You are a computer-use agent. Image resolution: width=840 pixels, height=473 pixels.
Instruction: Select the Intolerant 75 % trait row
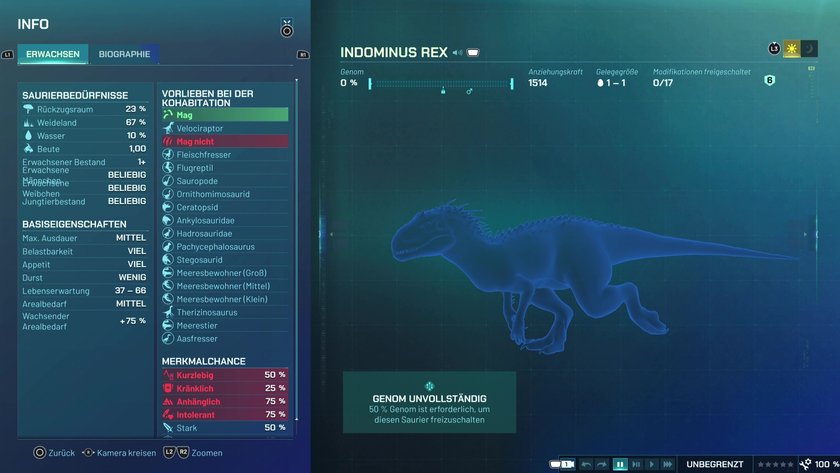click(x=225, y=414)
